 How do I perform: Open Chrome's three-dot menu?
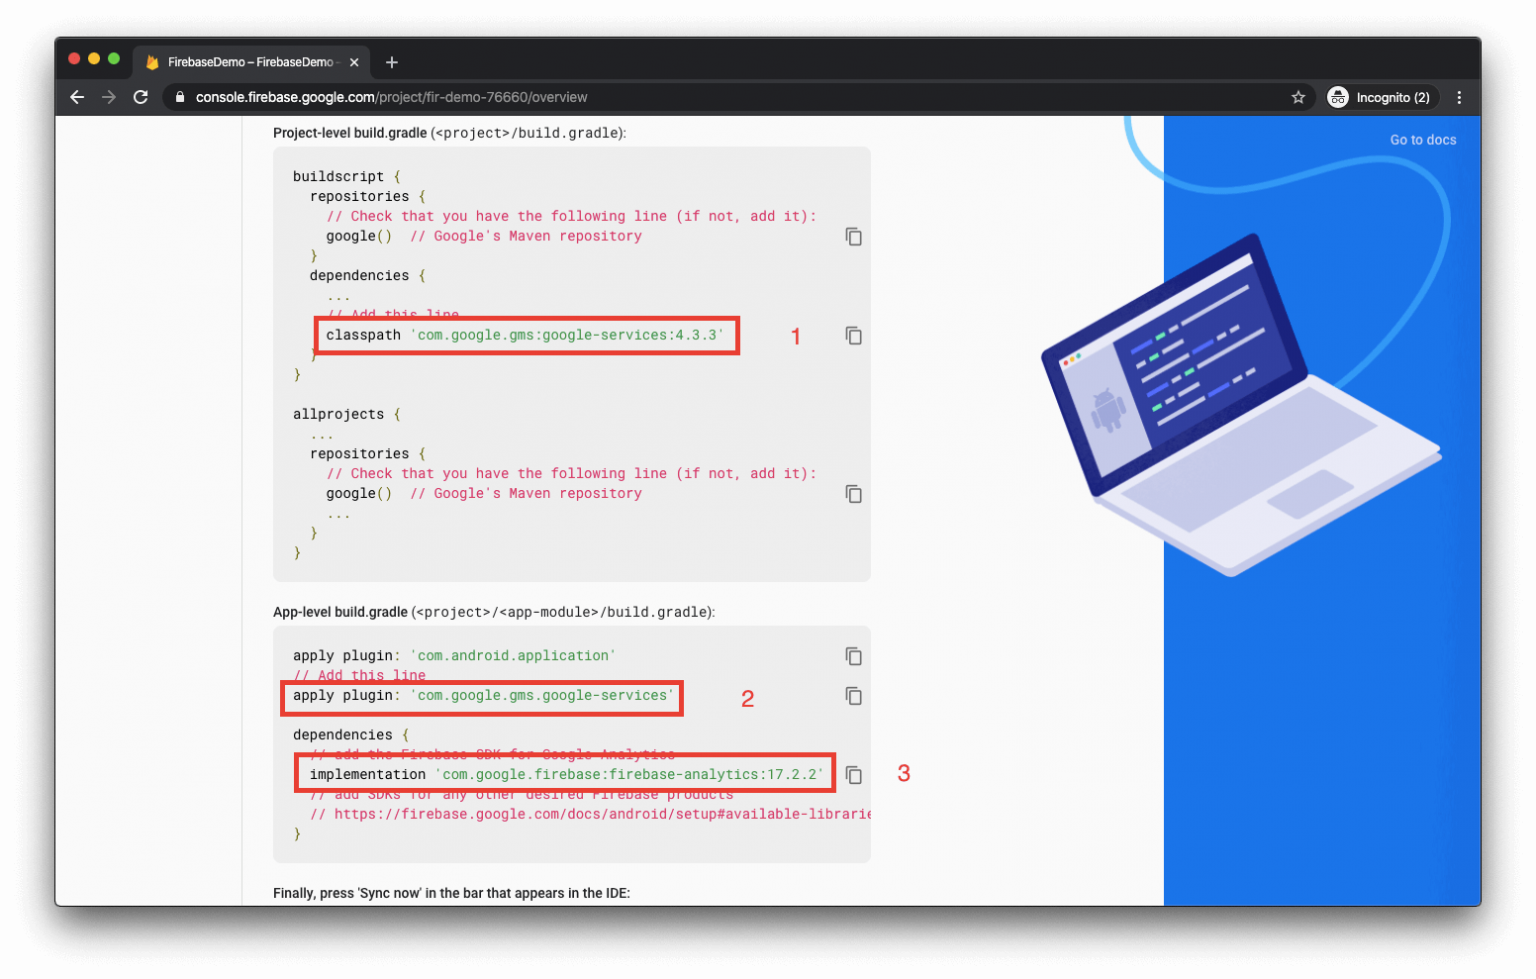click(x=1459, y=97)
